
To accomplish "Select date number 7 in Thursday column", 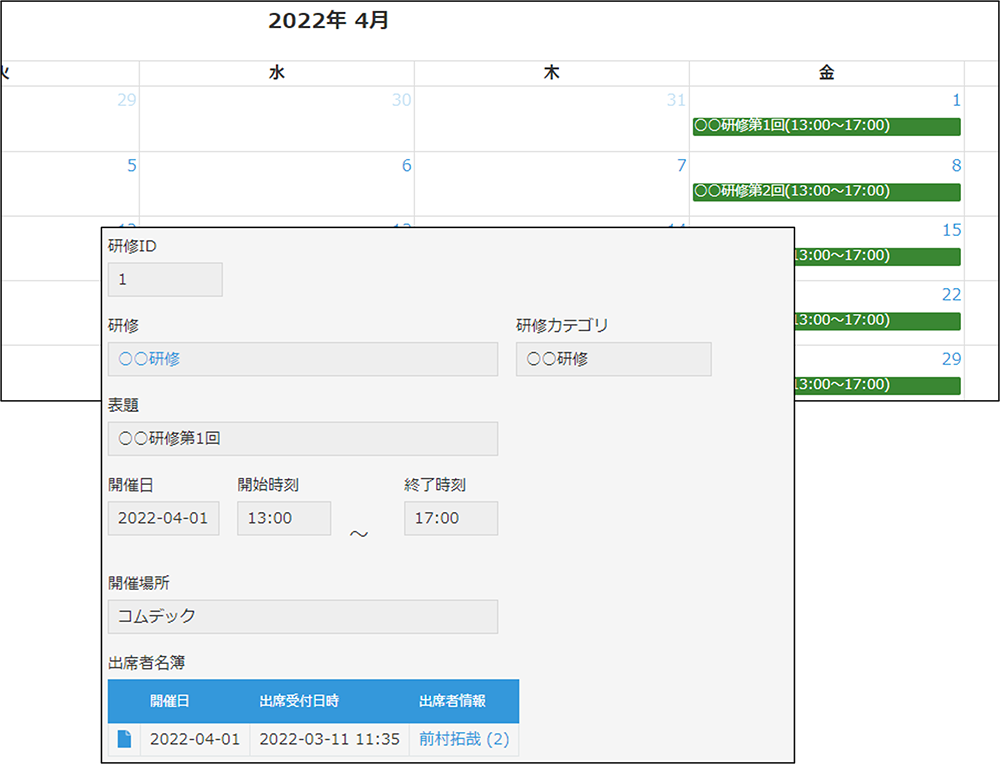I will coord(681,166).
